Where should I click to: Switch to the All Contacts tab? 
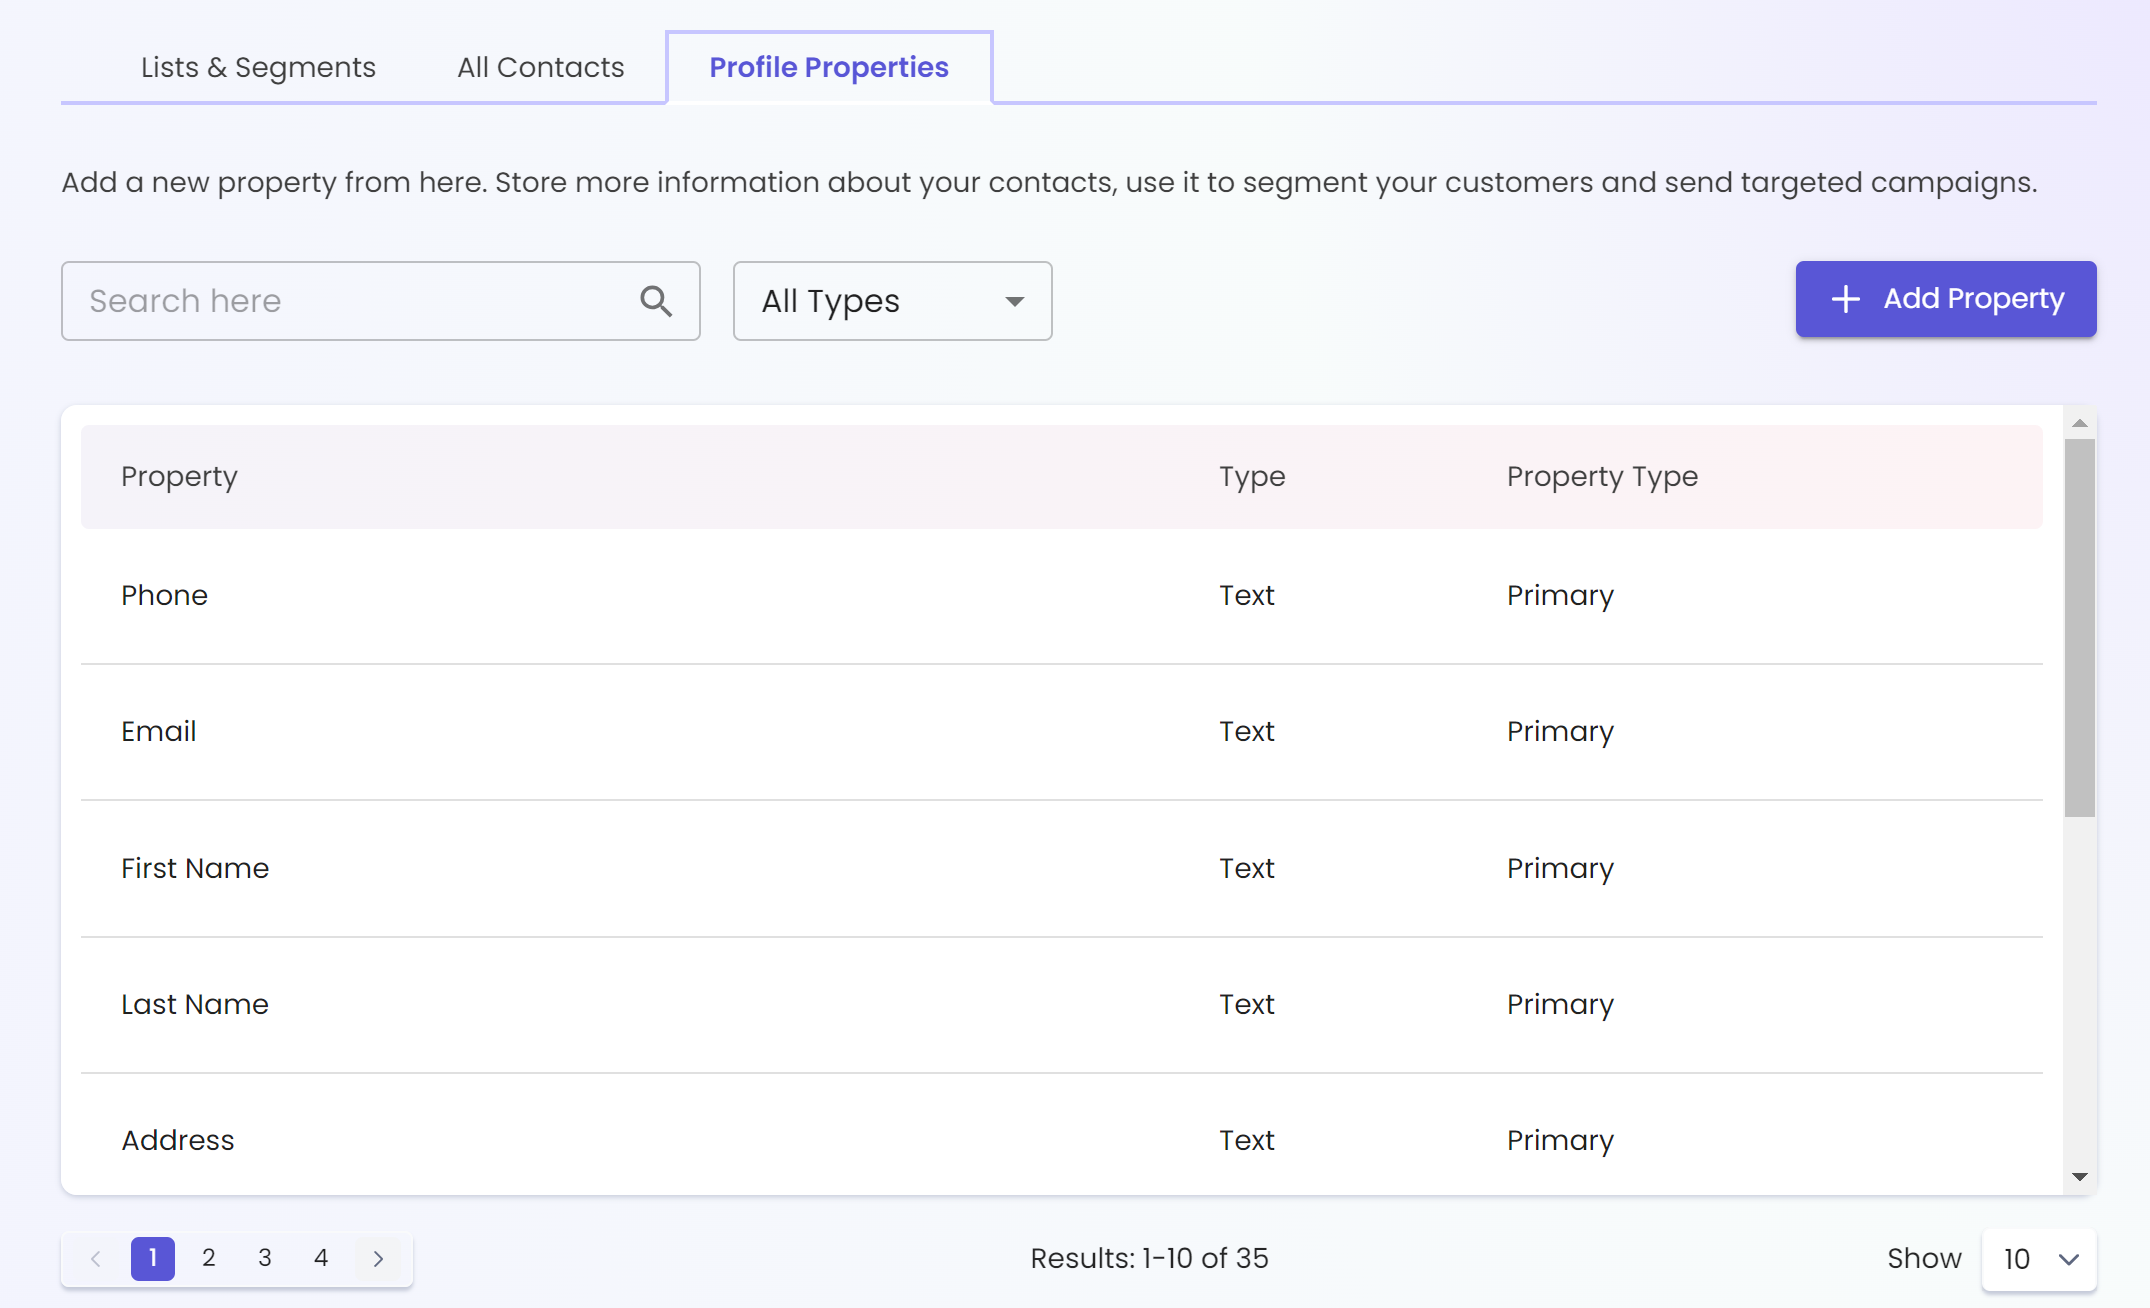click(x=539, y=64)
